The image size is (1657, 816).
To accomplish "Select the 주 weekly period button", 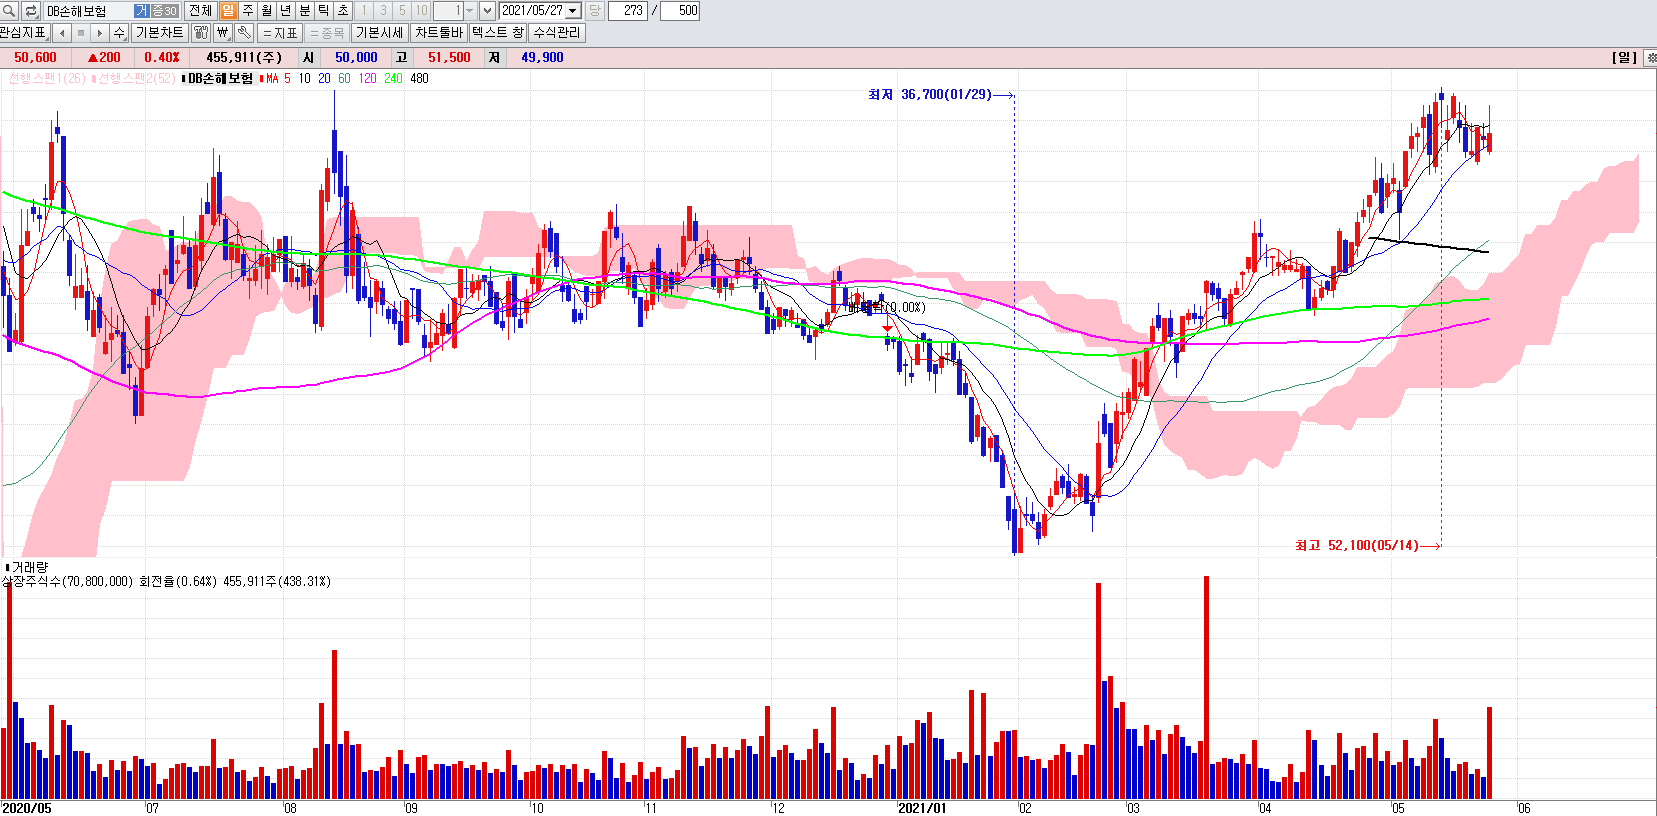I will point(247,11).
